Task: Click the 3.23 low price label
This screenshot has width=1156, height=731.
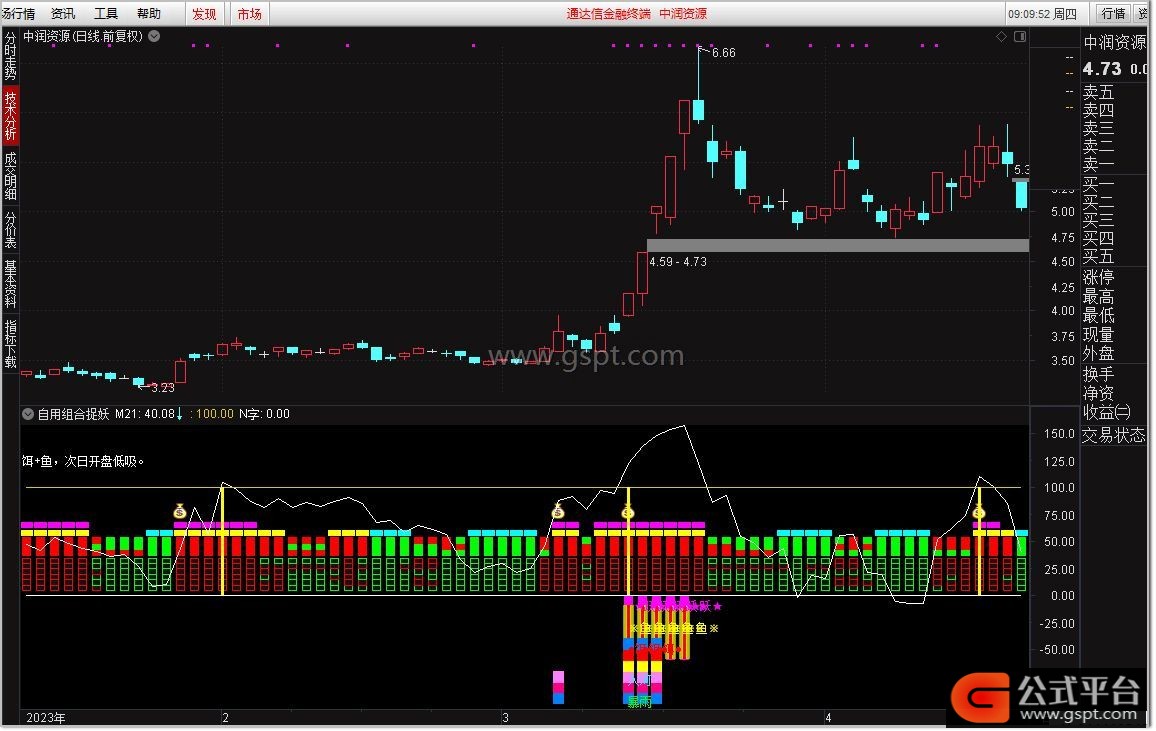Action: 162,388
